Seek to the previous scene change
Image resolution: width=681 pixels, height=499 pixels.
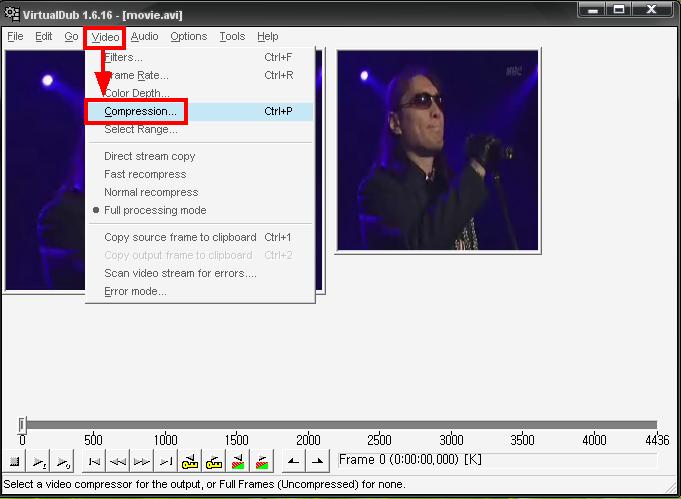238,461
